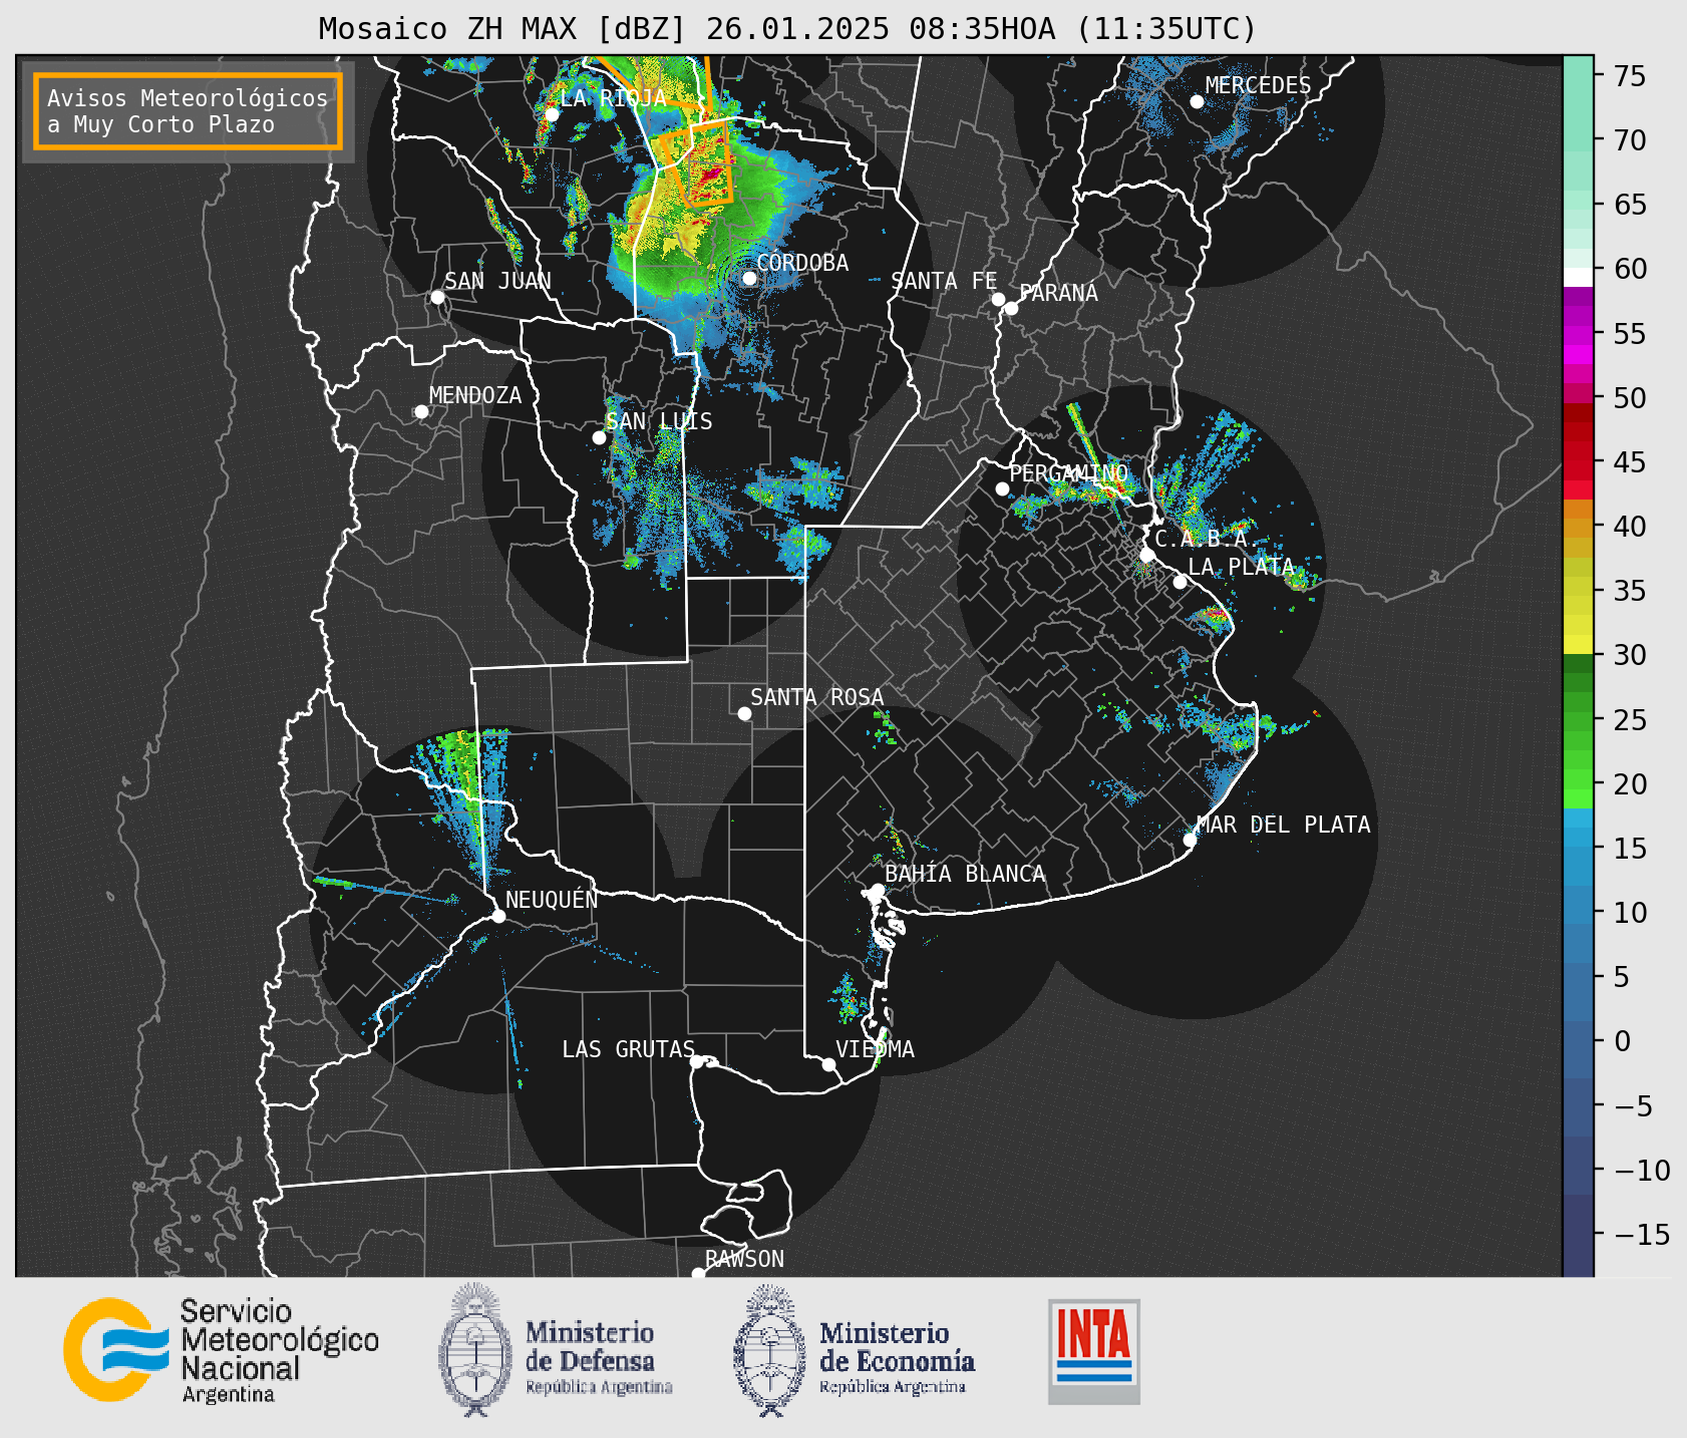Select the BAHÍA BLANCA city dot
Image resolution: width=1687 pixels, height=1438 pixels.
pyautogui.click(x=877, y=890)
